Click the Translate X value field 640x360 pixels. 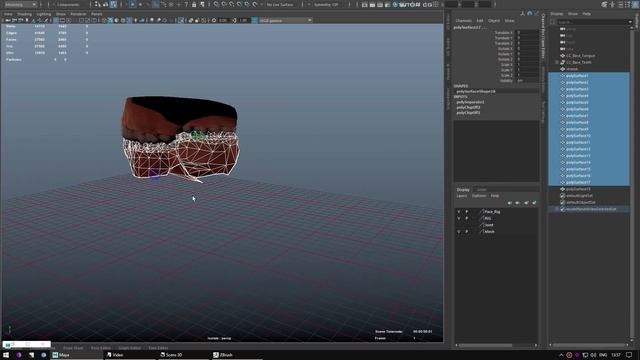[x=527, y=32]
